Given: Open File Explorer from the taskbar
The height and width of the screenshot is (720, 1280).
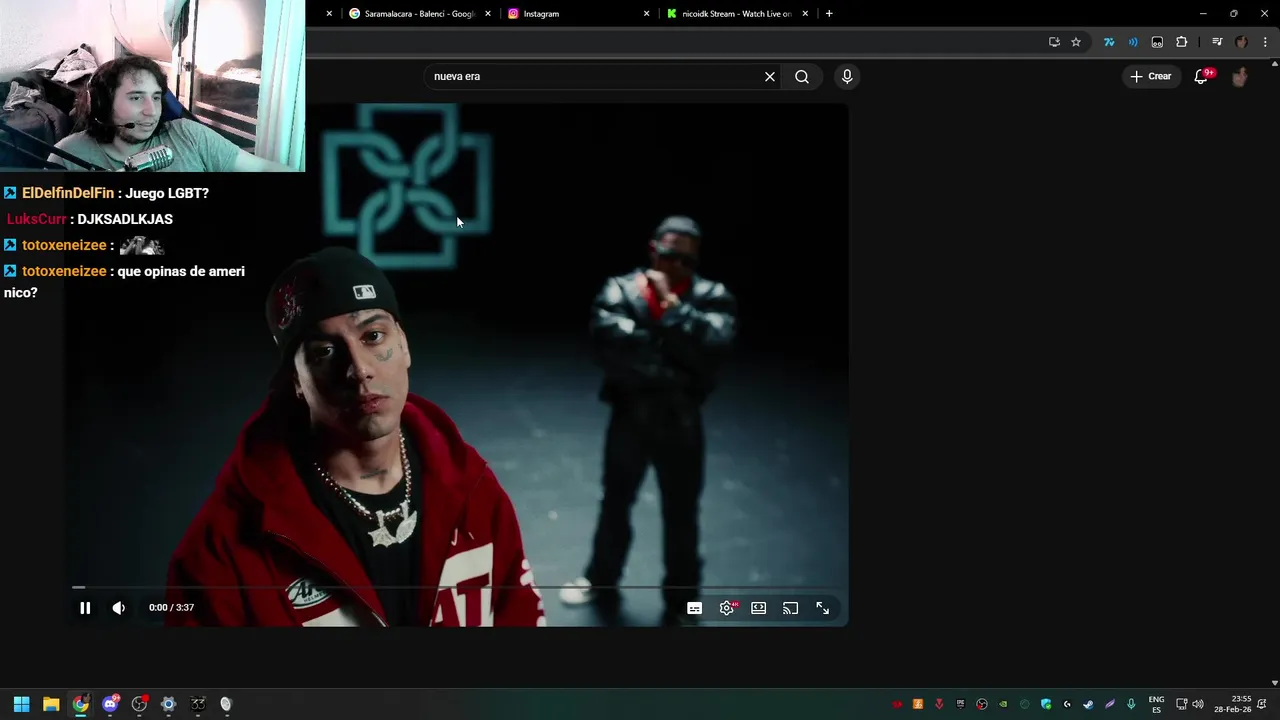Looking at the screenshot, I should point(51,704).
